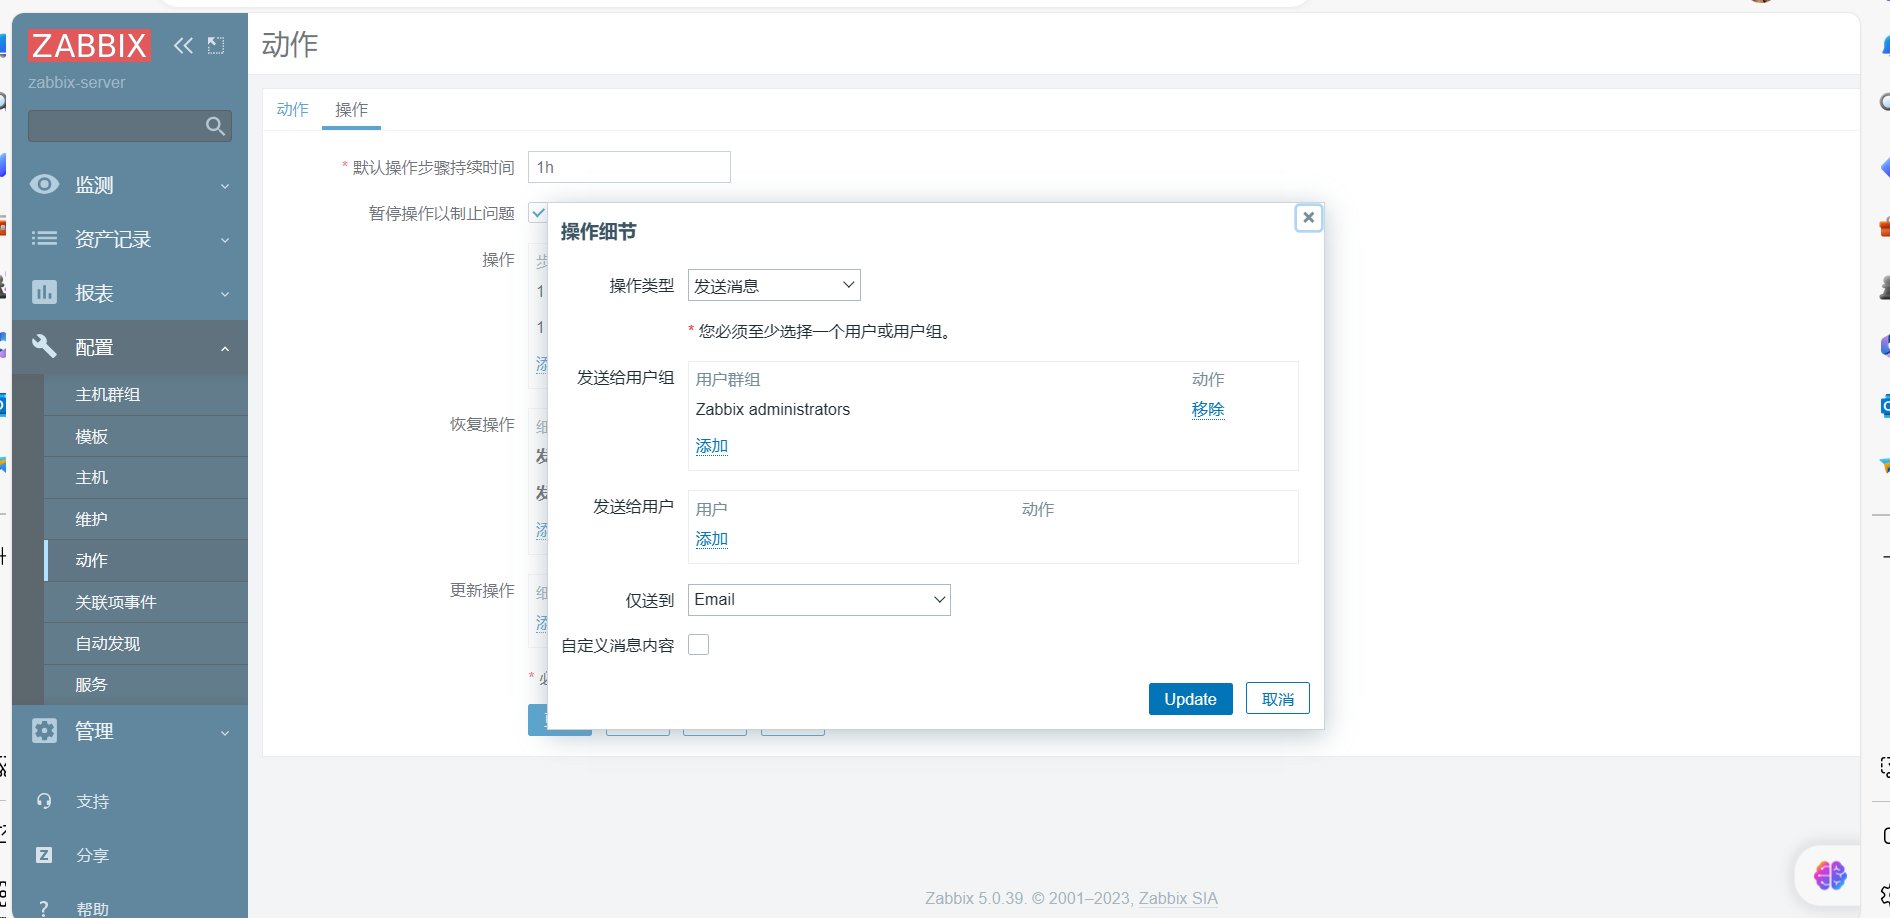Go to 自动发现 discovery
Image resolution: width=1890 pixels, height=918 pixels.
(146, 644)
